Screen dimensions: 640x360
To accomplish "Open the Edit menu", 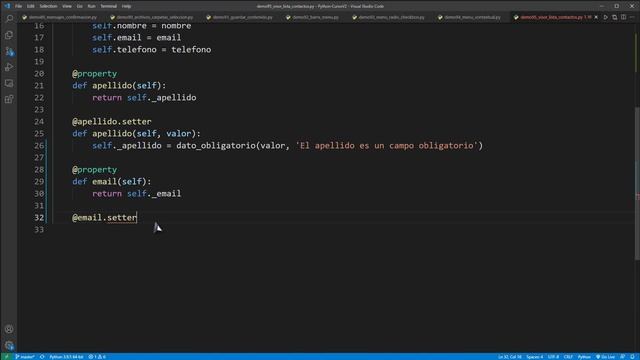I will pyautogui.click(x=31, y=6).
